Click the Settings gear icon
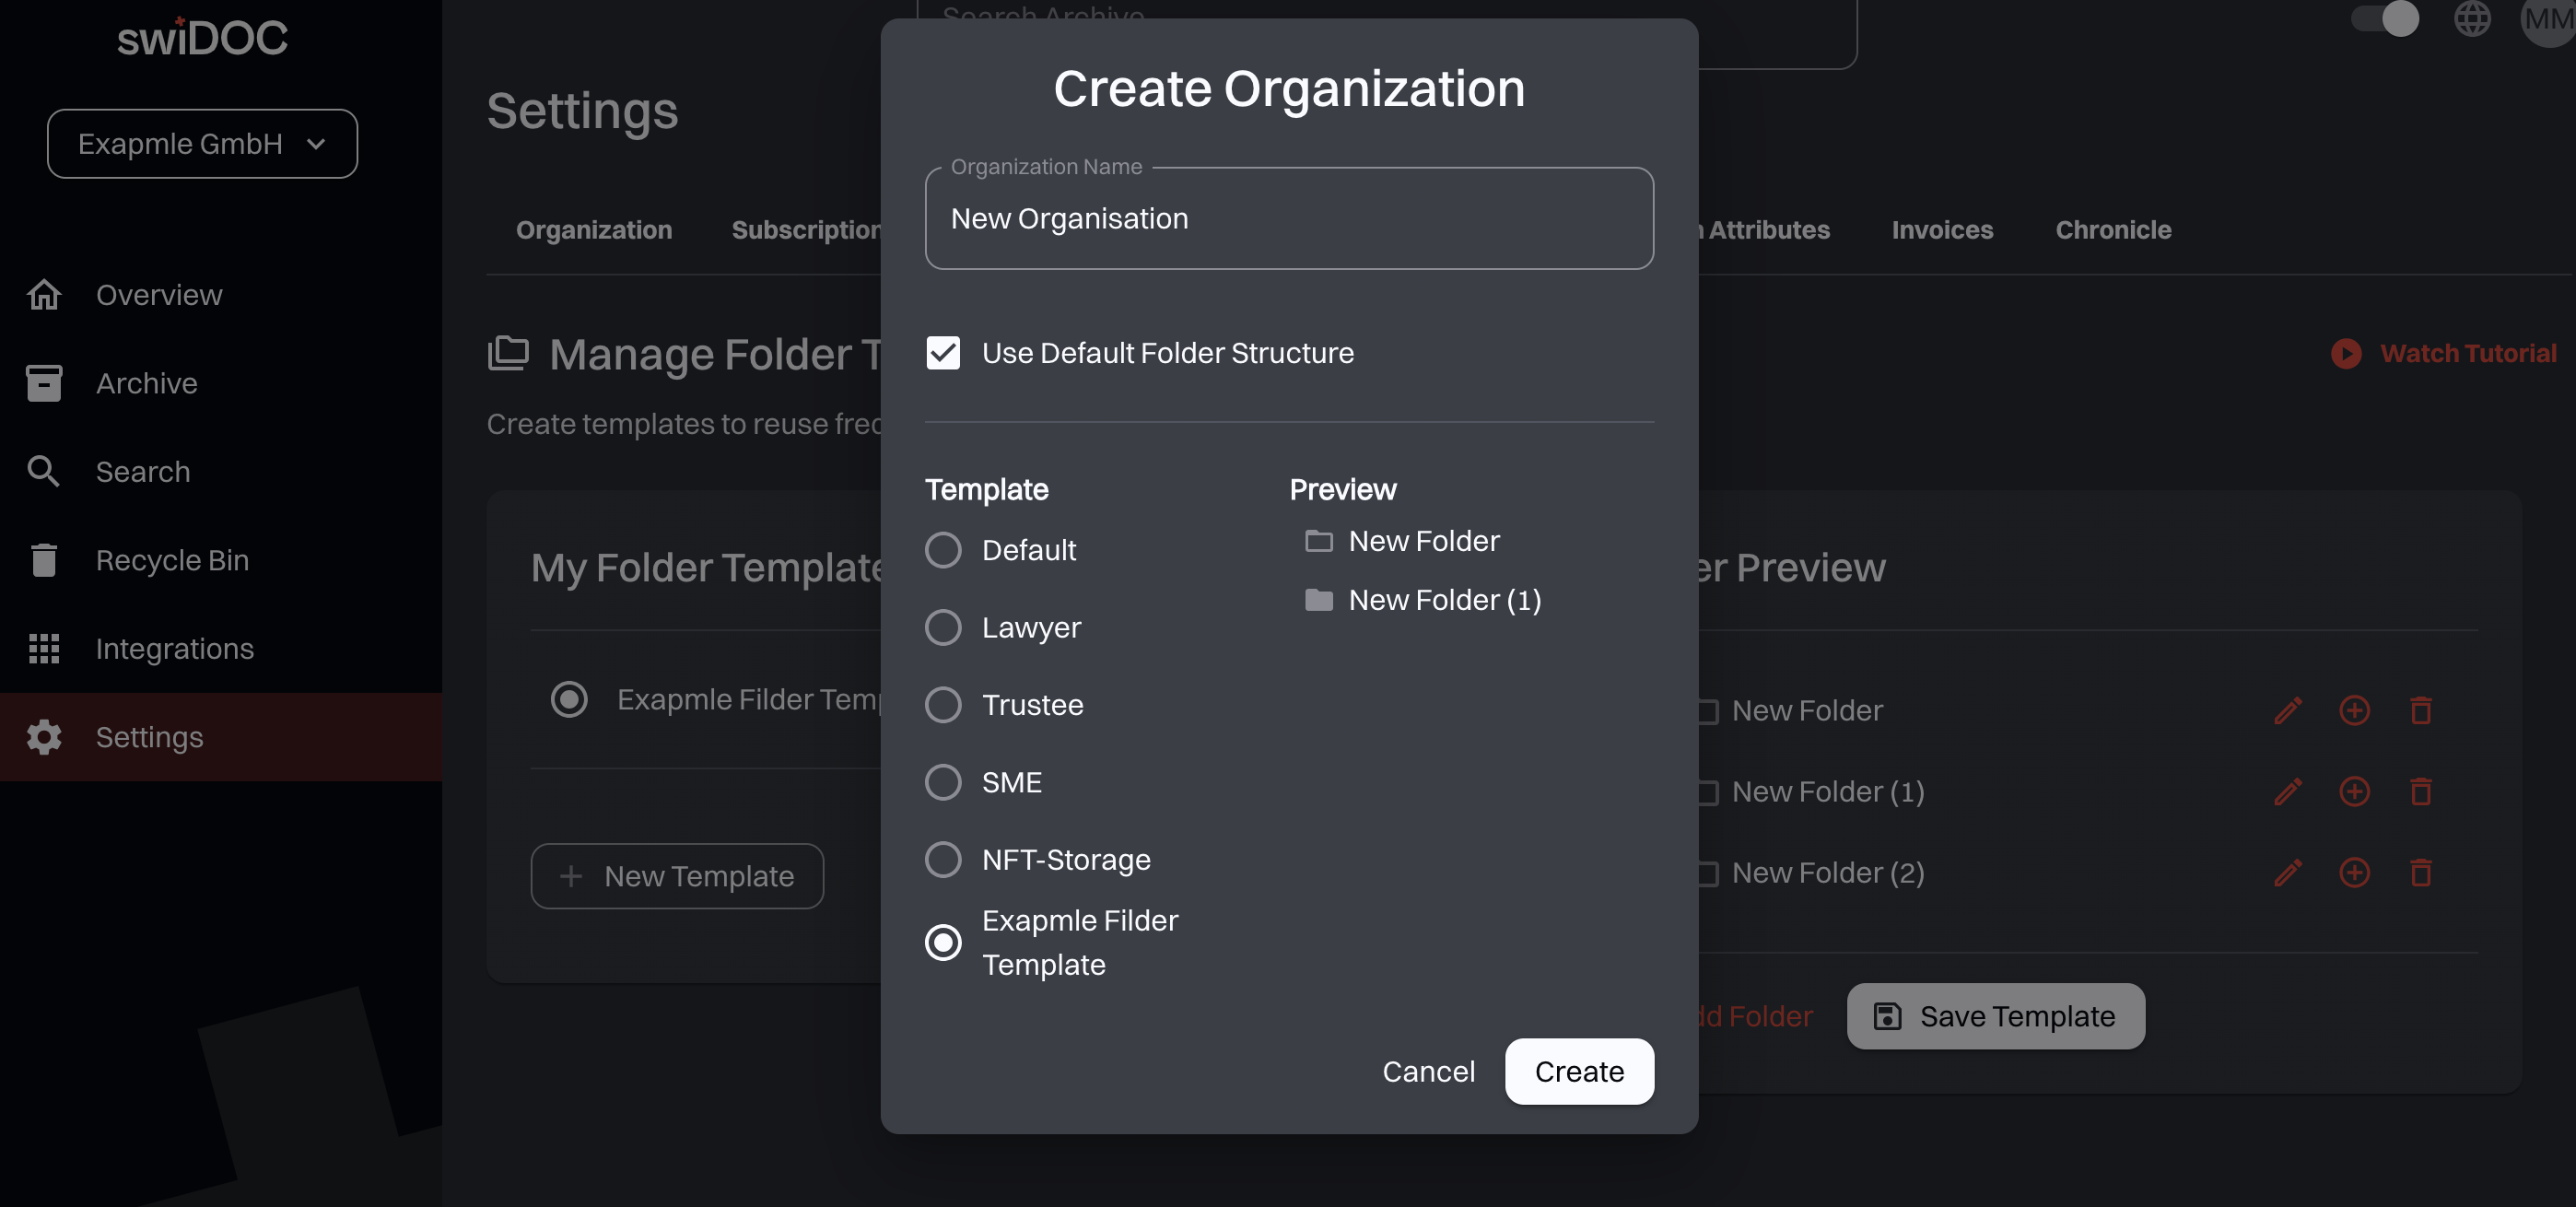 tap(44, 737)
